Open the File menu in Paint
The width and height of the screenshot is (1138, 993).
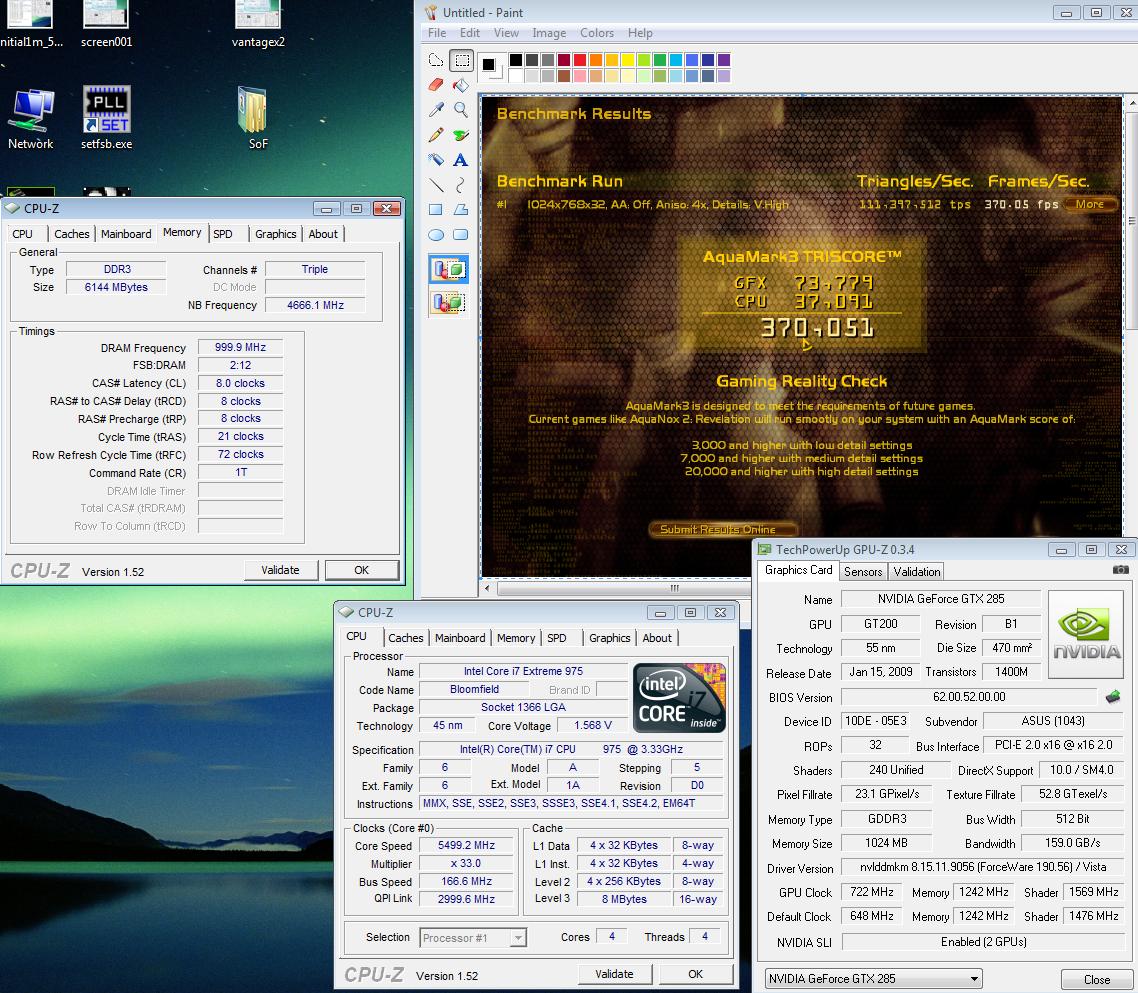pos(437,33)
